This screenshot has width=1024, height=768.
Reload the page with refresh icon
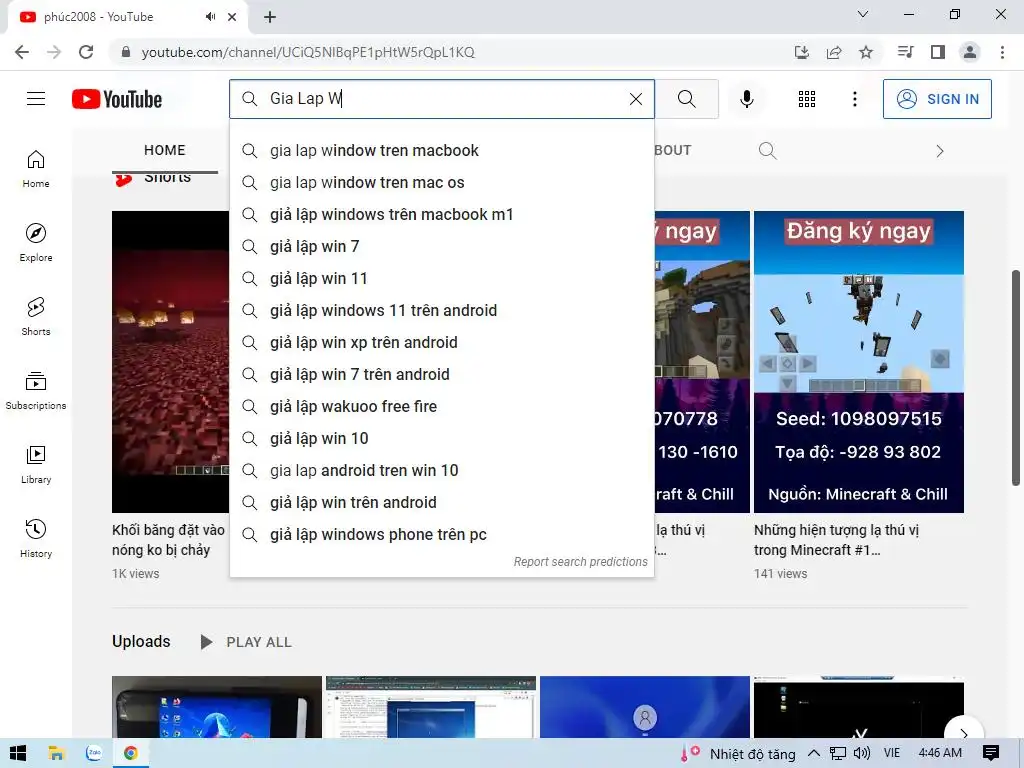(x=86, y=52)
